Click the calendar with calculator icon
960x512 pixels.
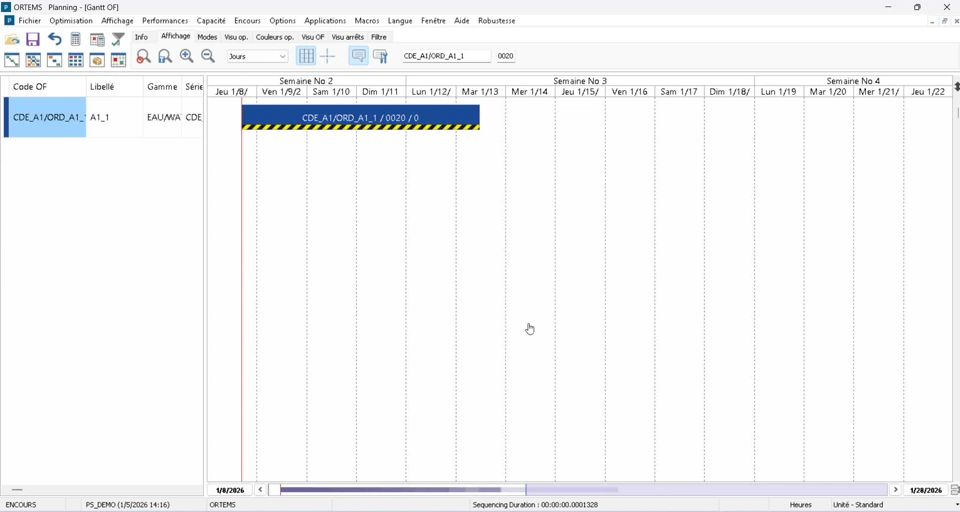coord(97,40)
